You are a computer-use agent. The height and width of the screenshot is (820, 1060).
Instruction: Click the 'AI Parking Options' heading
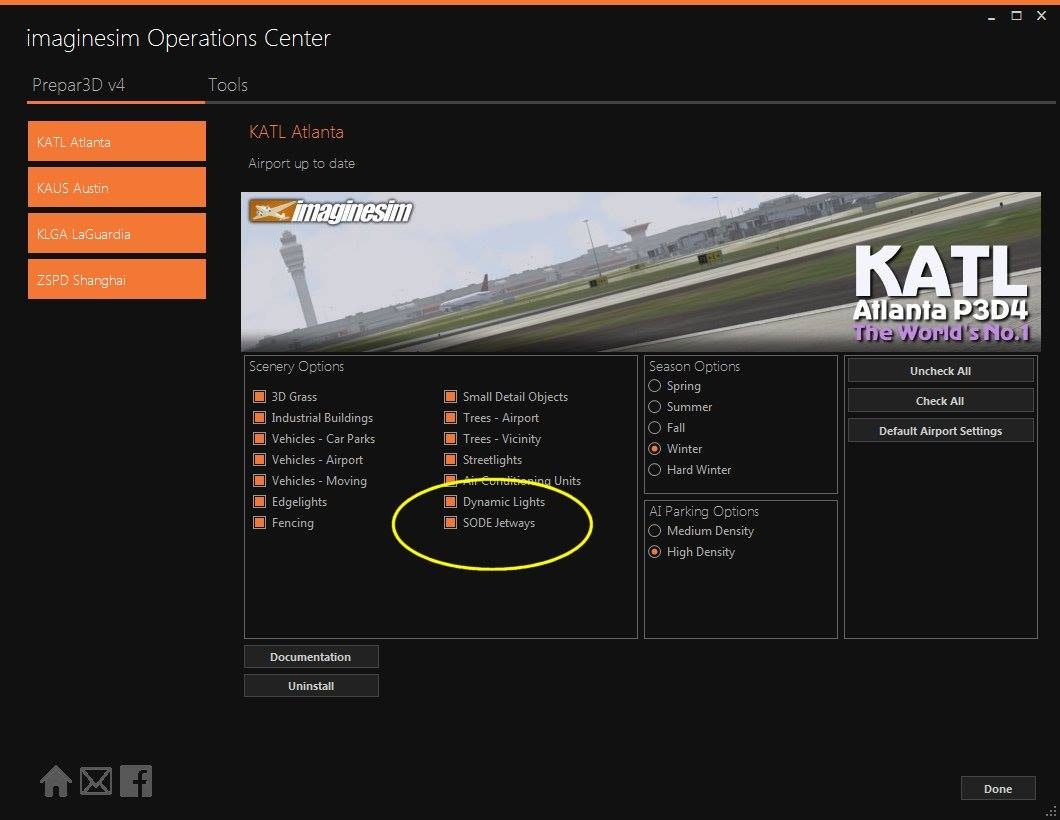click(704, 511)
